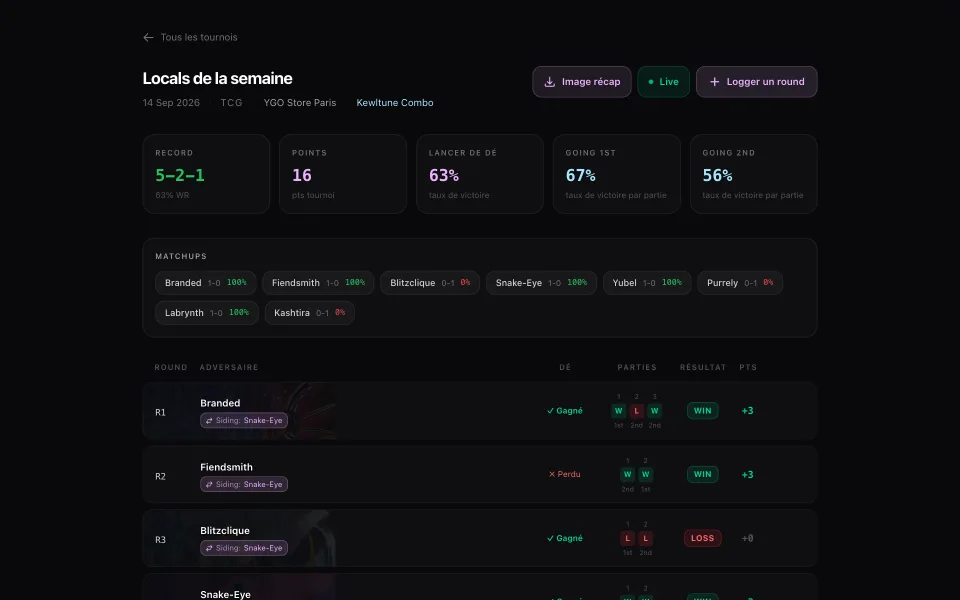Screen dimensions: 960x600
Task: Click the WIN badge in the R2 row
Action: pos(702,474)
